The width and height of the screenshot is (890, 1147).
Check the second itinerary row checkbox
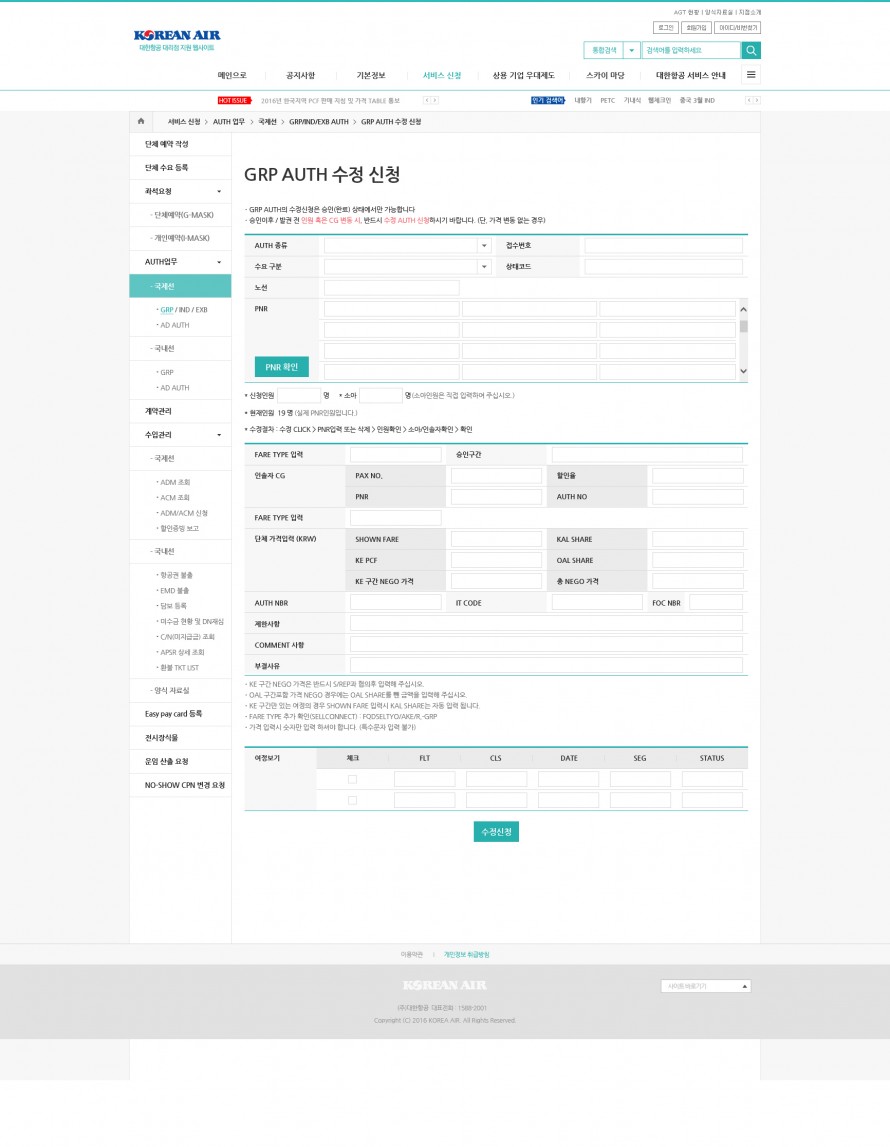(x=352, y=800)
